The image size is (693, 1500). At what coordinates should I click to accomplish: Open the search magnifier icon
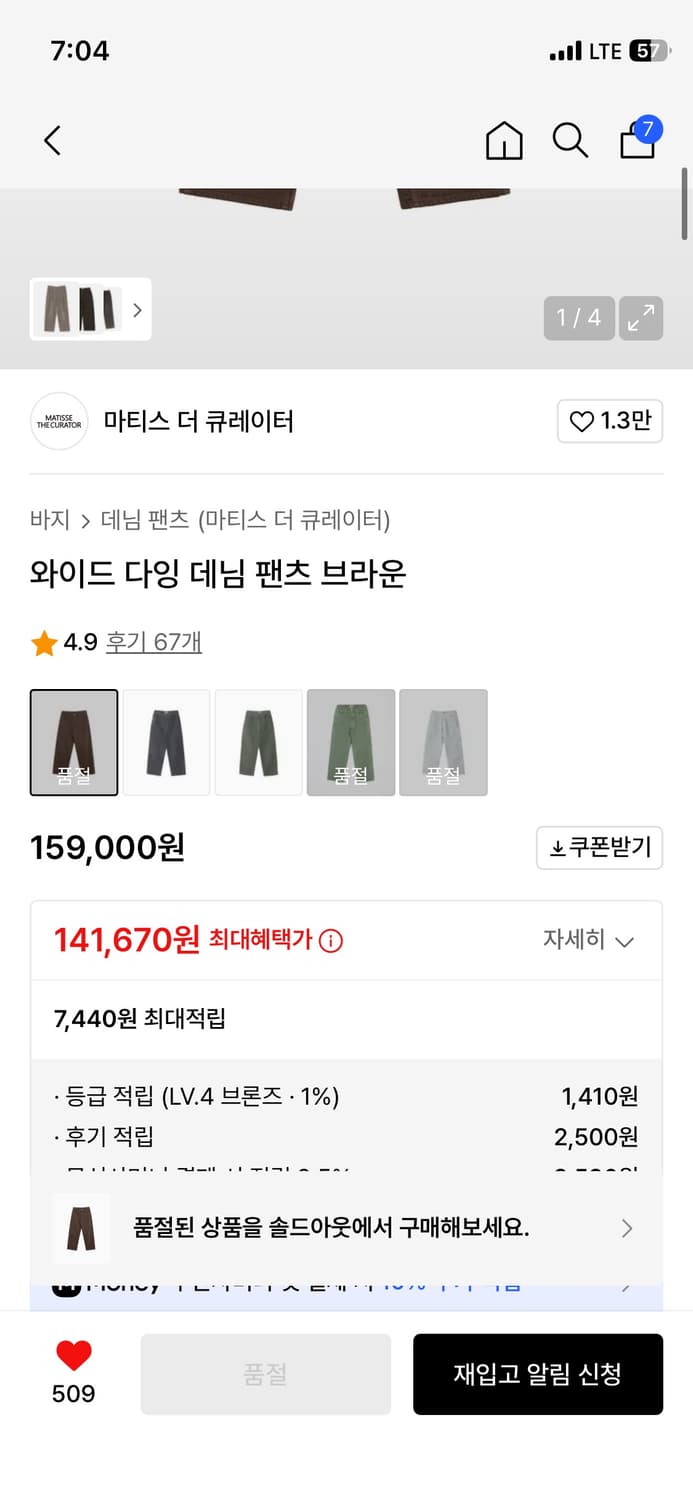[x=570, y=140]
